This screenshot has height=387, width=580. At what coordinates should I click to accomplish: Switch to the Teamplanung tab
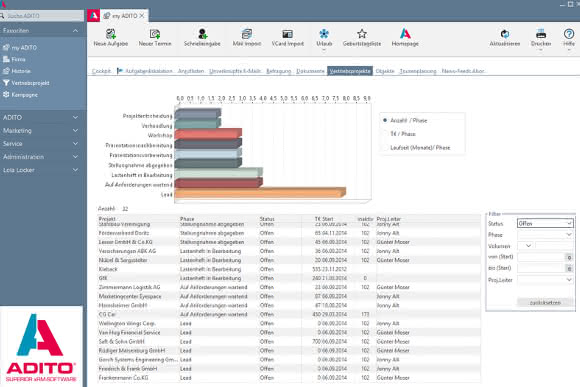point(418,71)
